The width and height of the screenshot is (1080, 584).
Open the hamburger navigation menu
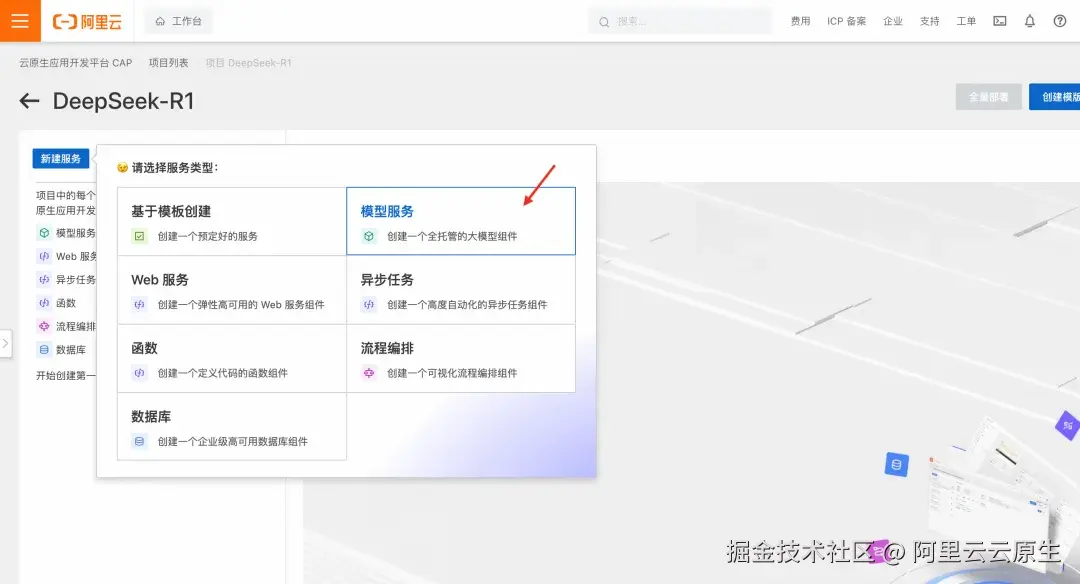(19, 20)
